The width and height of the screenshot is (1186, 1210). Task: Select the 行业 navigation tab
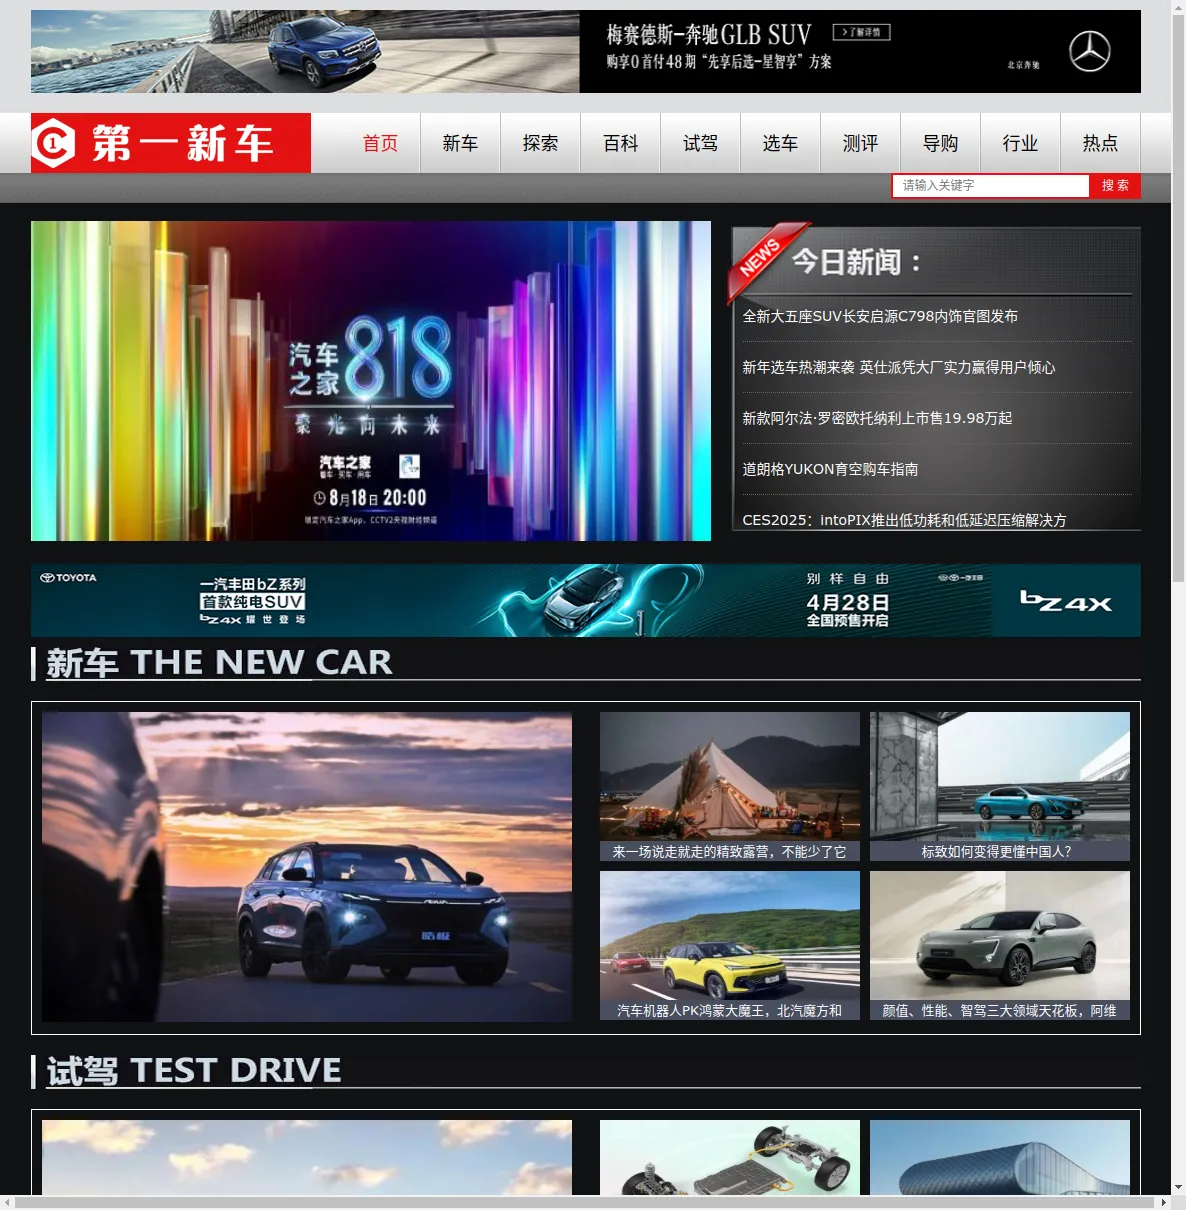point(1020,143)
